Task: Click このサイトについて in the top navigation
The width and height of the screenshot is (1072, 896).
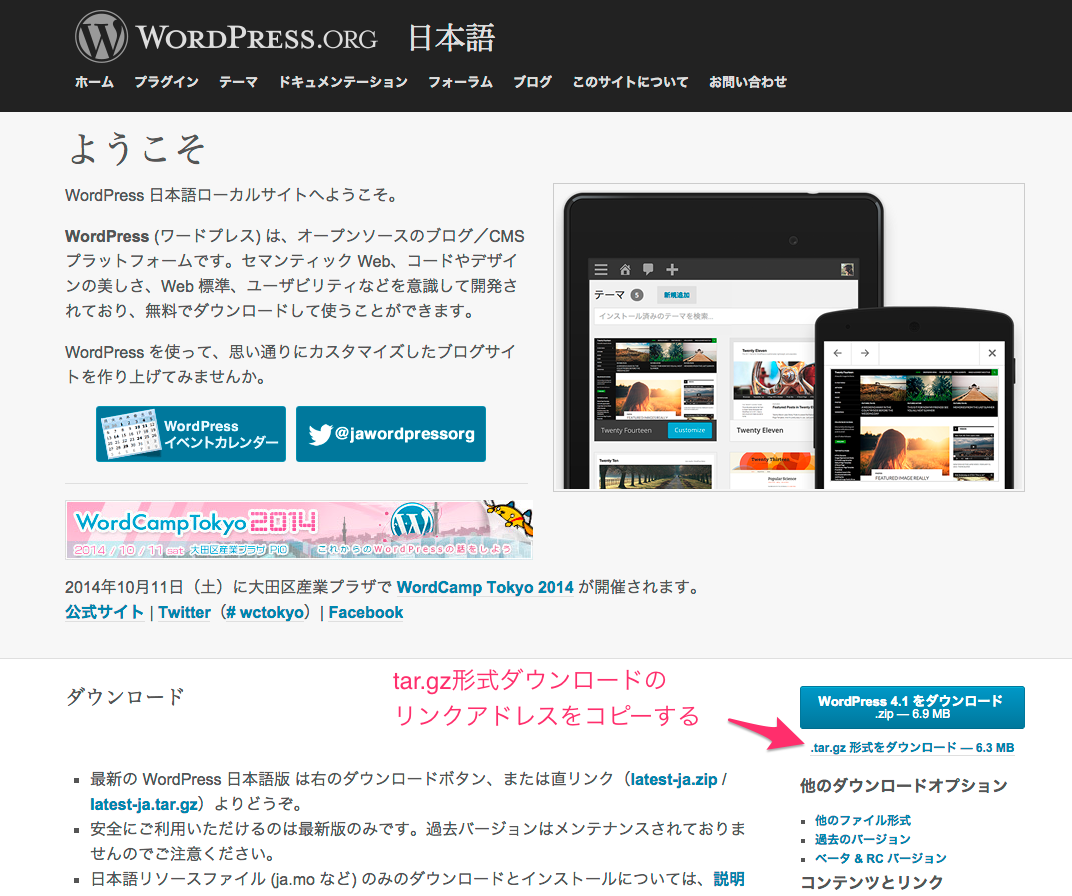Action: (x=631, y=82)
